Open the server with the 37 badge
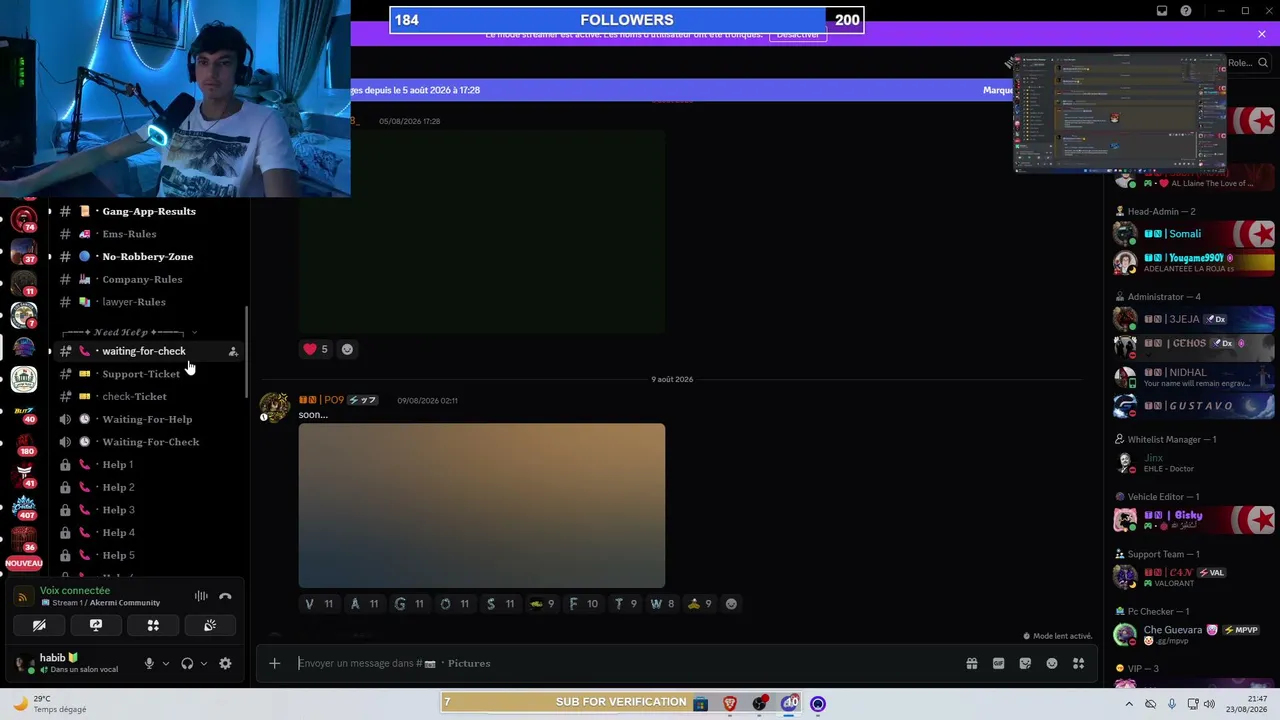1280x720 pixels. tap(24, 251)
